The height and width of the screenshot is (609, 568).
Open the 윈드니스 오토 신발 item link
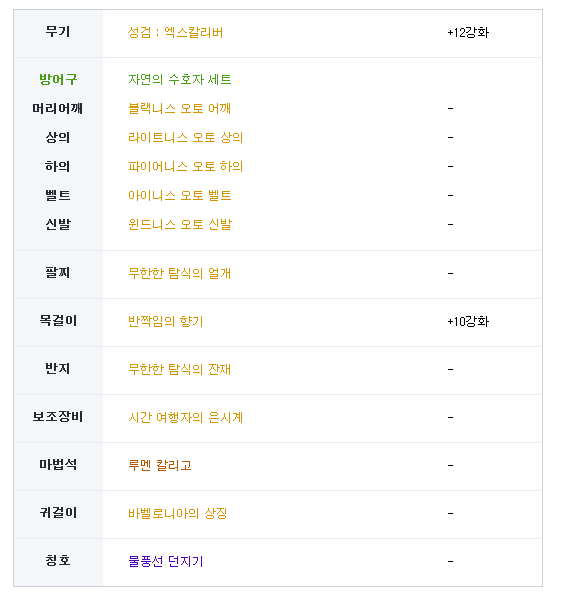180,224
